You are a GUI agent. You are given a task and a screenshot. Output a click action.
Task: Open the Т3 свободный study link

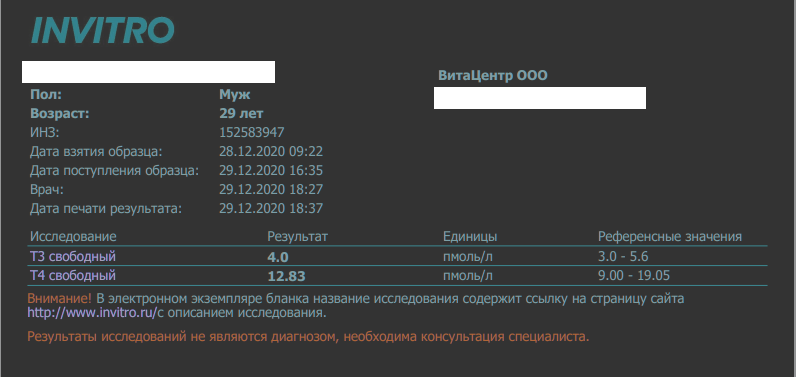(x=73, y=257)
